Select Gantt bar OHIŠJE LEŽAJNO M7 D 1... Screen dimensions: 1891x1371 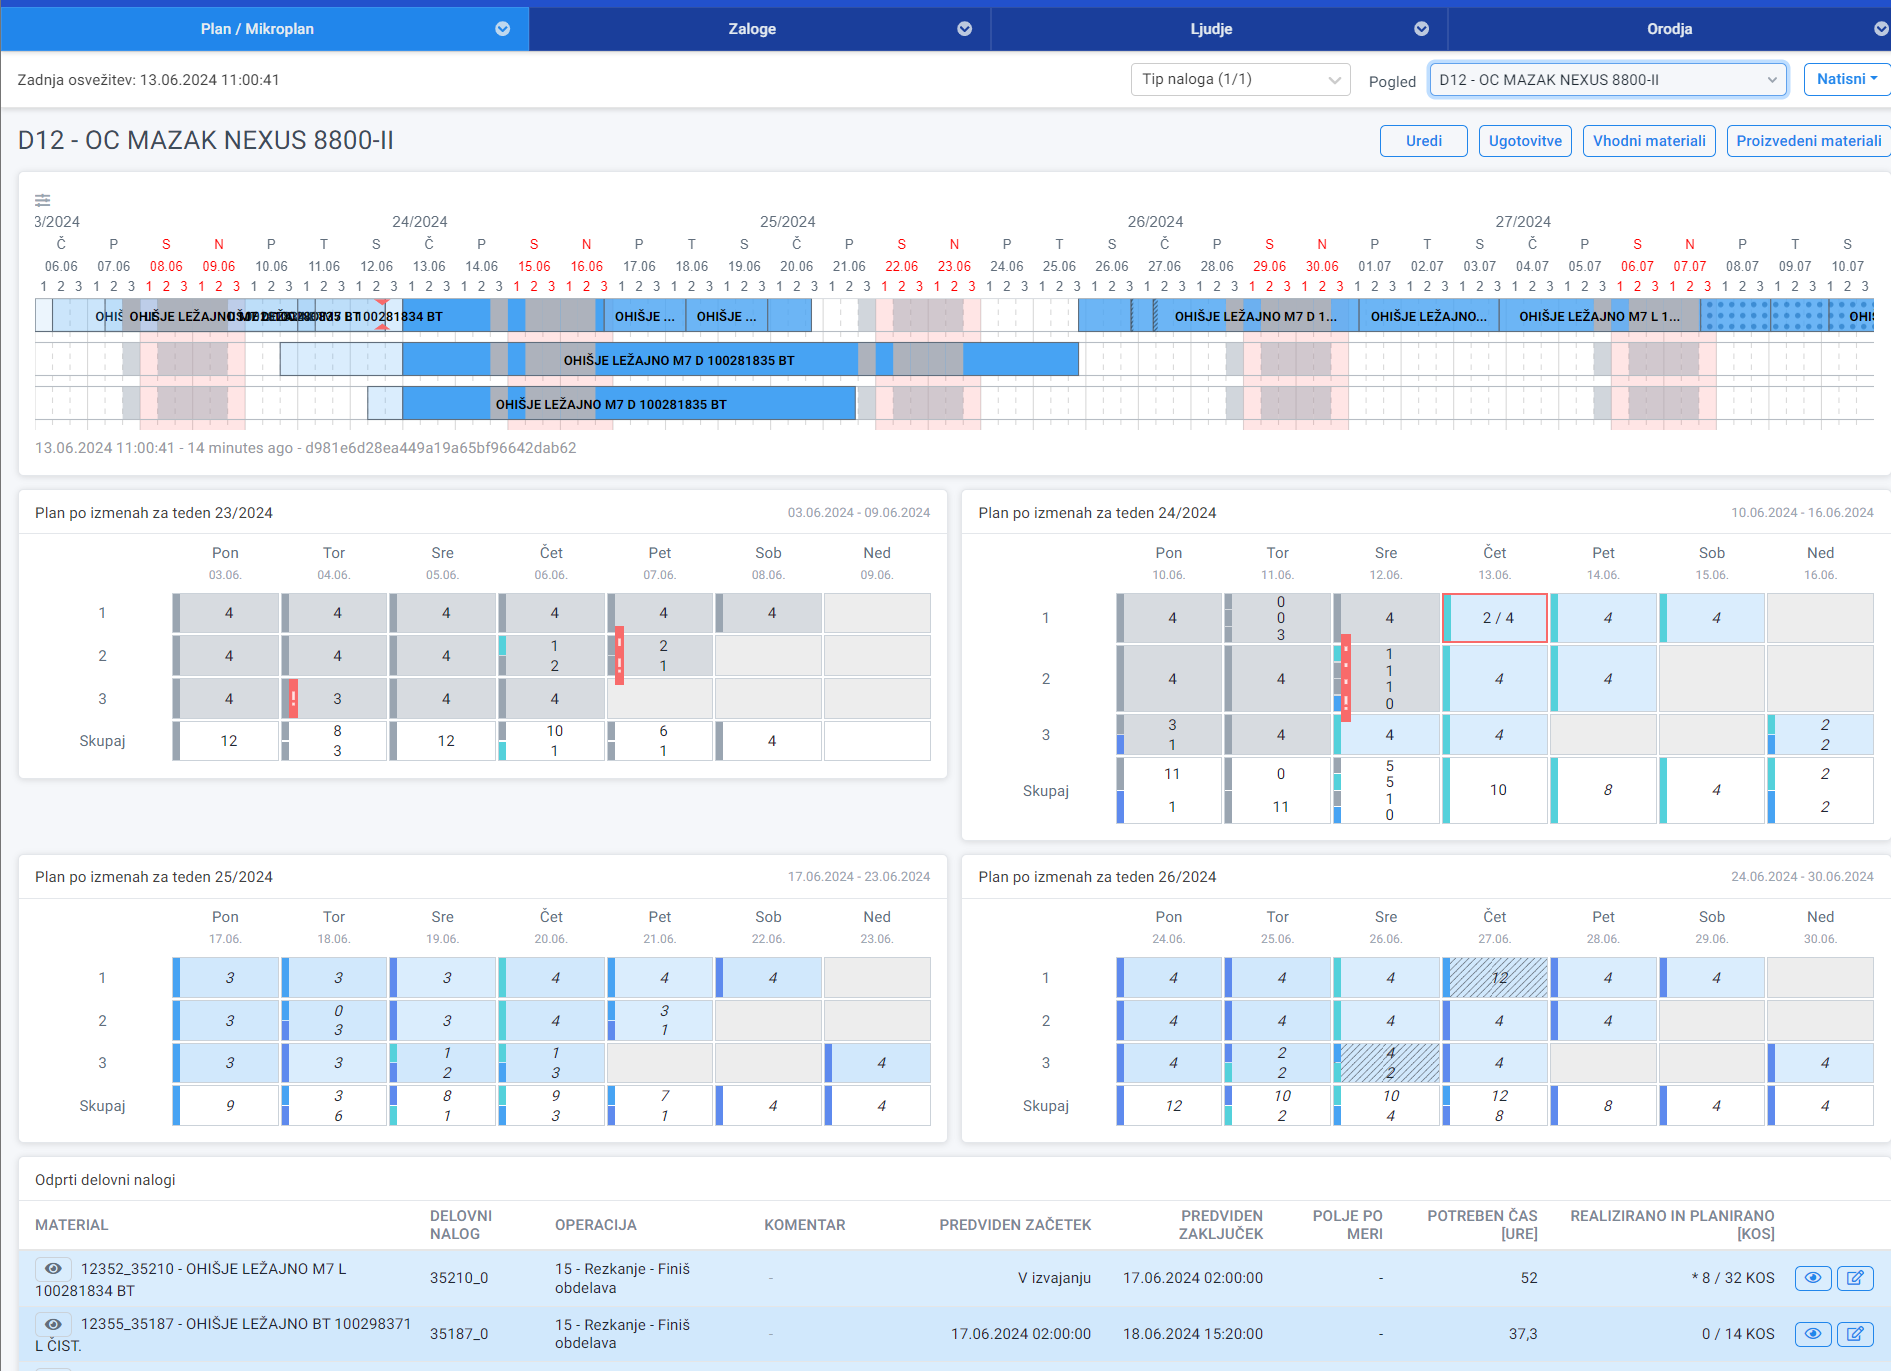pos(1255,316)
